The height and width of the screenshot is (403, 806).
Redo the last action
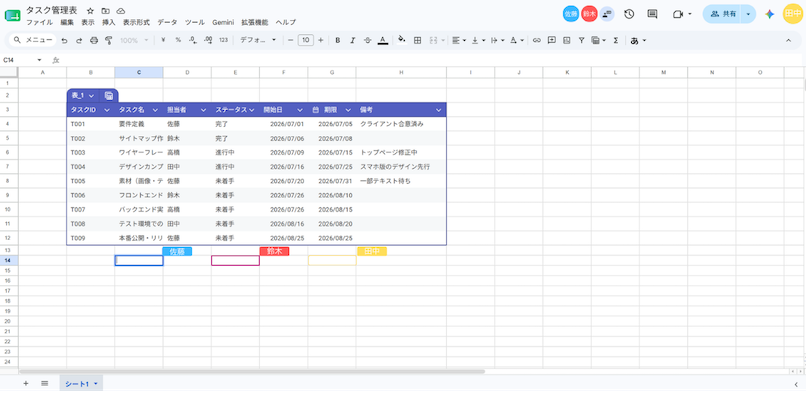point(79,40)
